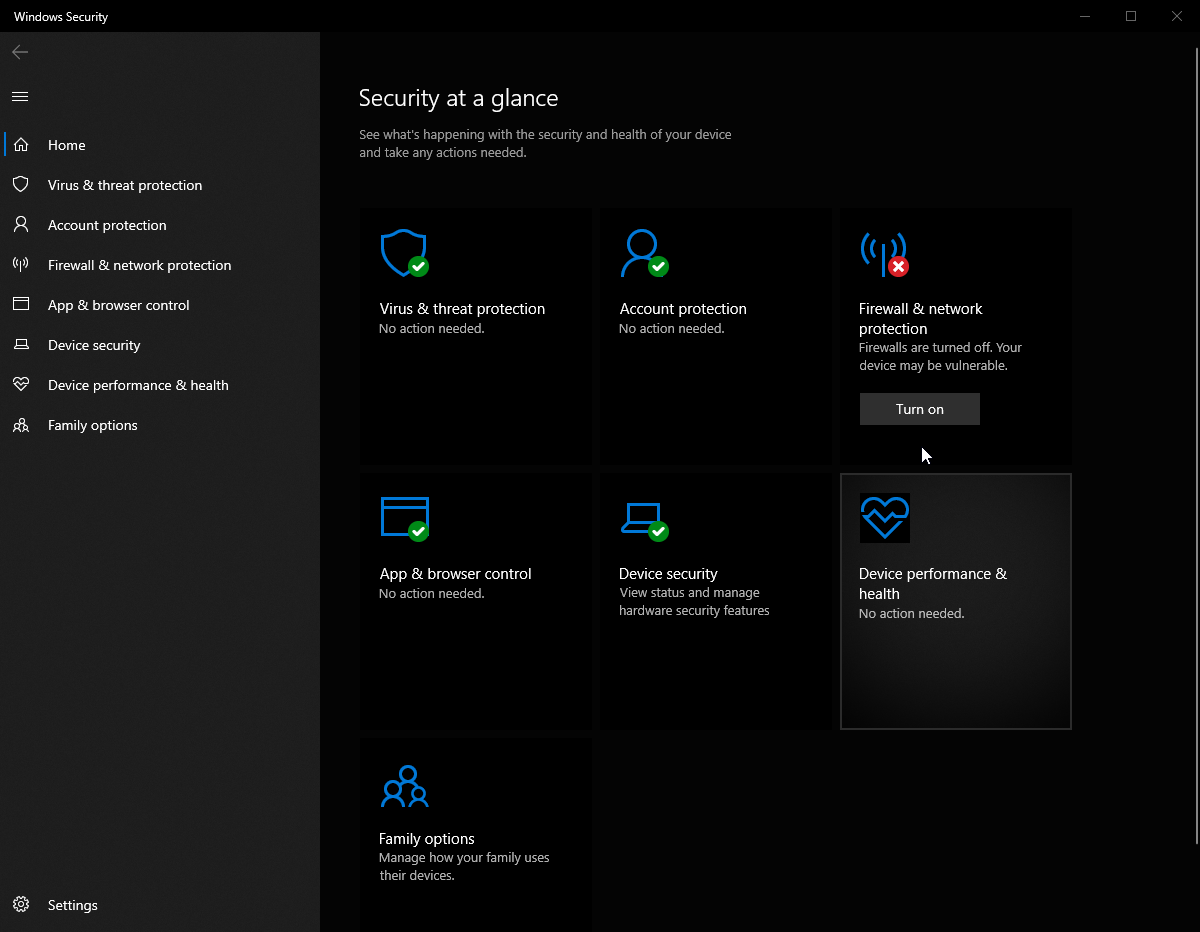Minimize the Windows Security window

click(x=1085, y=16)
